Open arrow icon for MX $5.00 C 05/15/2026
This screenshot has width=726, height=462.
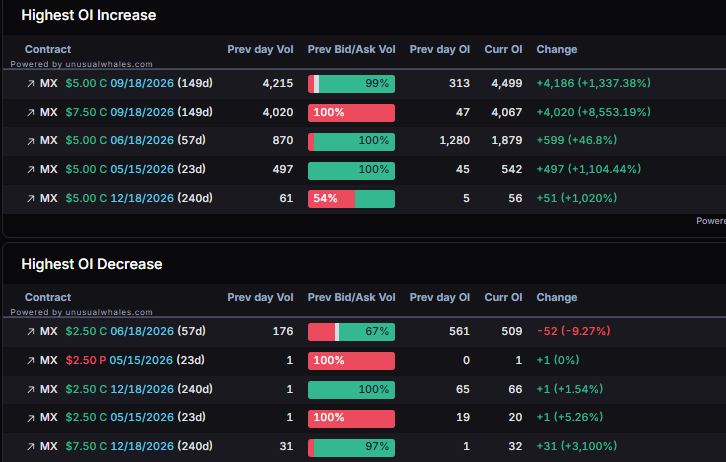point(31,170)
